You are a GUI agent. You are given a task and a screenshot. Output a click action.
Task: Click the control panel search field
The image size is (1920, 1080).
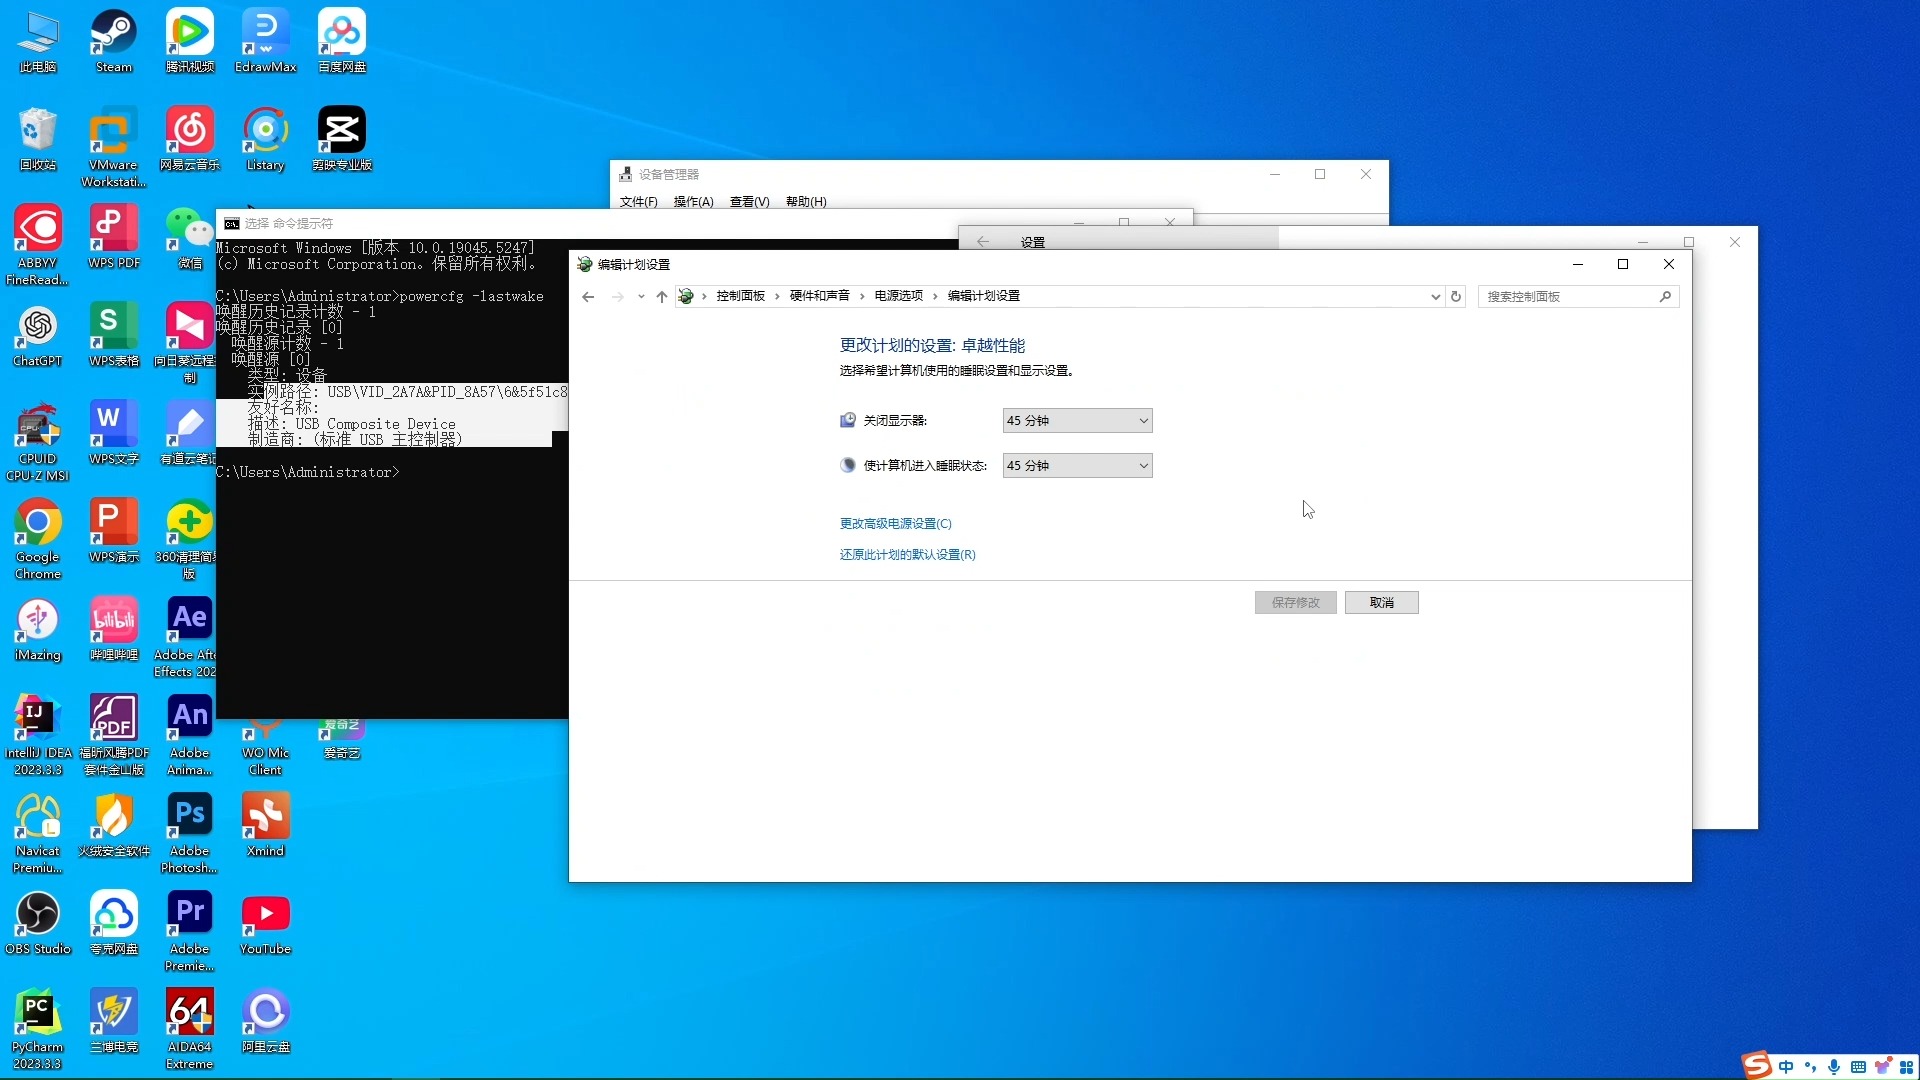(x=1565, y=296)
